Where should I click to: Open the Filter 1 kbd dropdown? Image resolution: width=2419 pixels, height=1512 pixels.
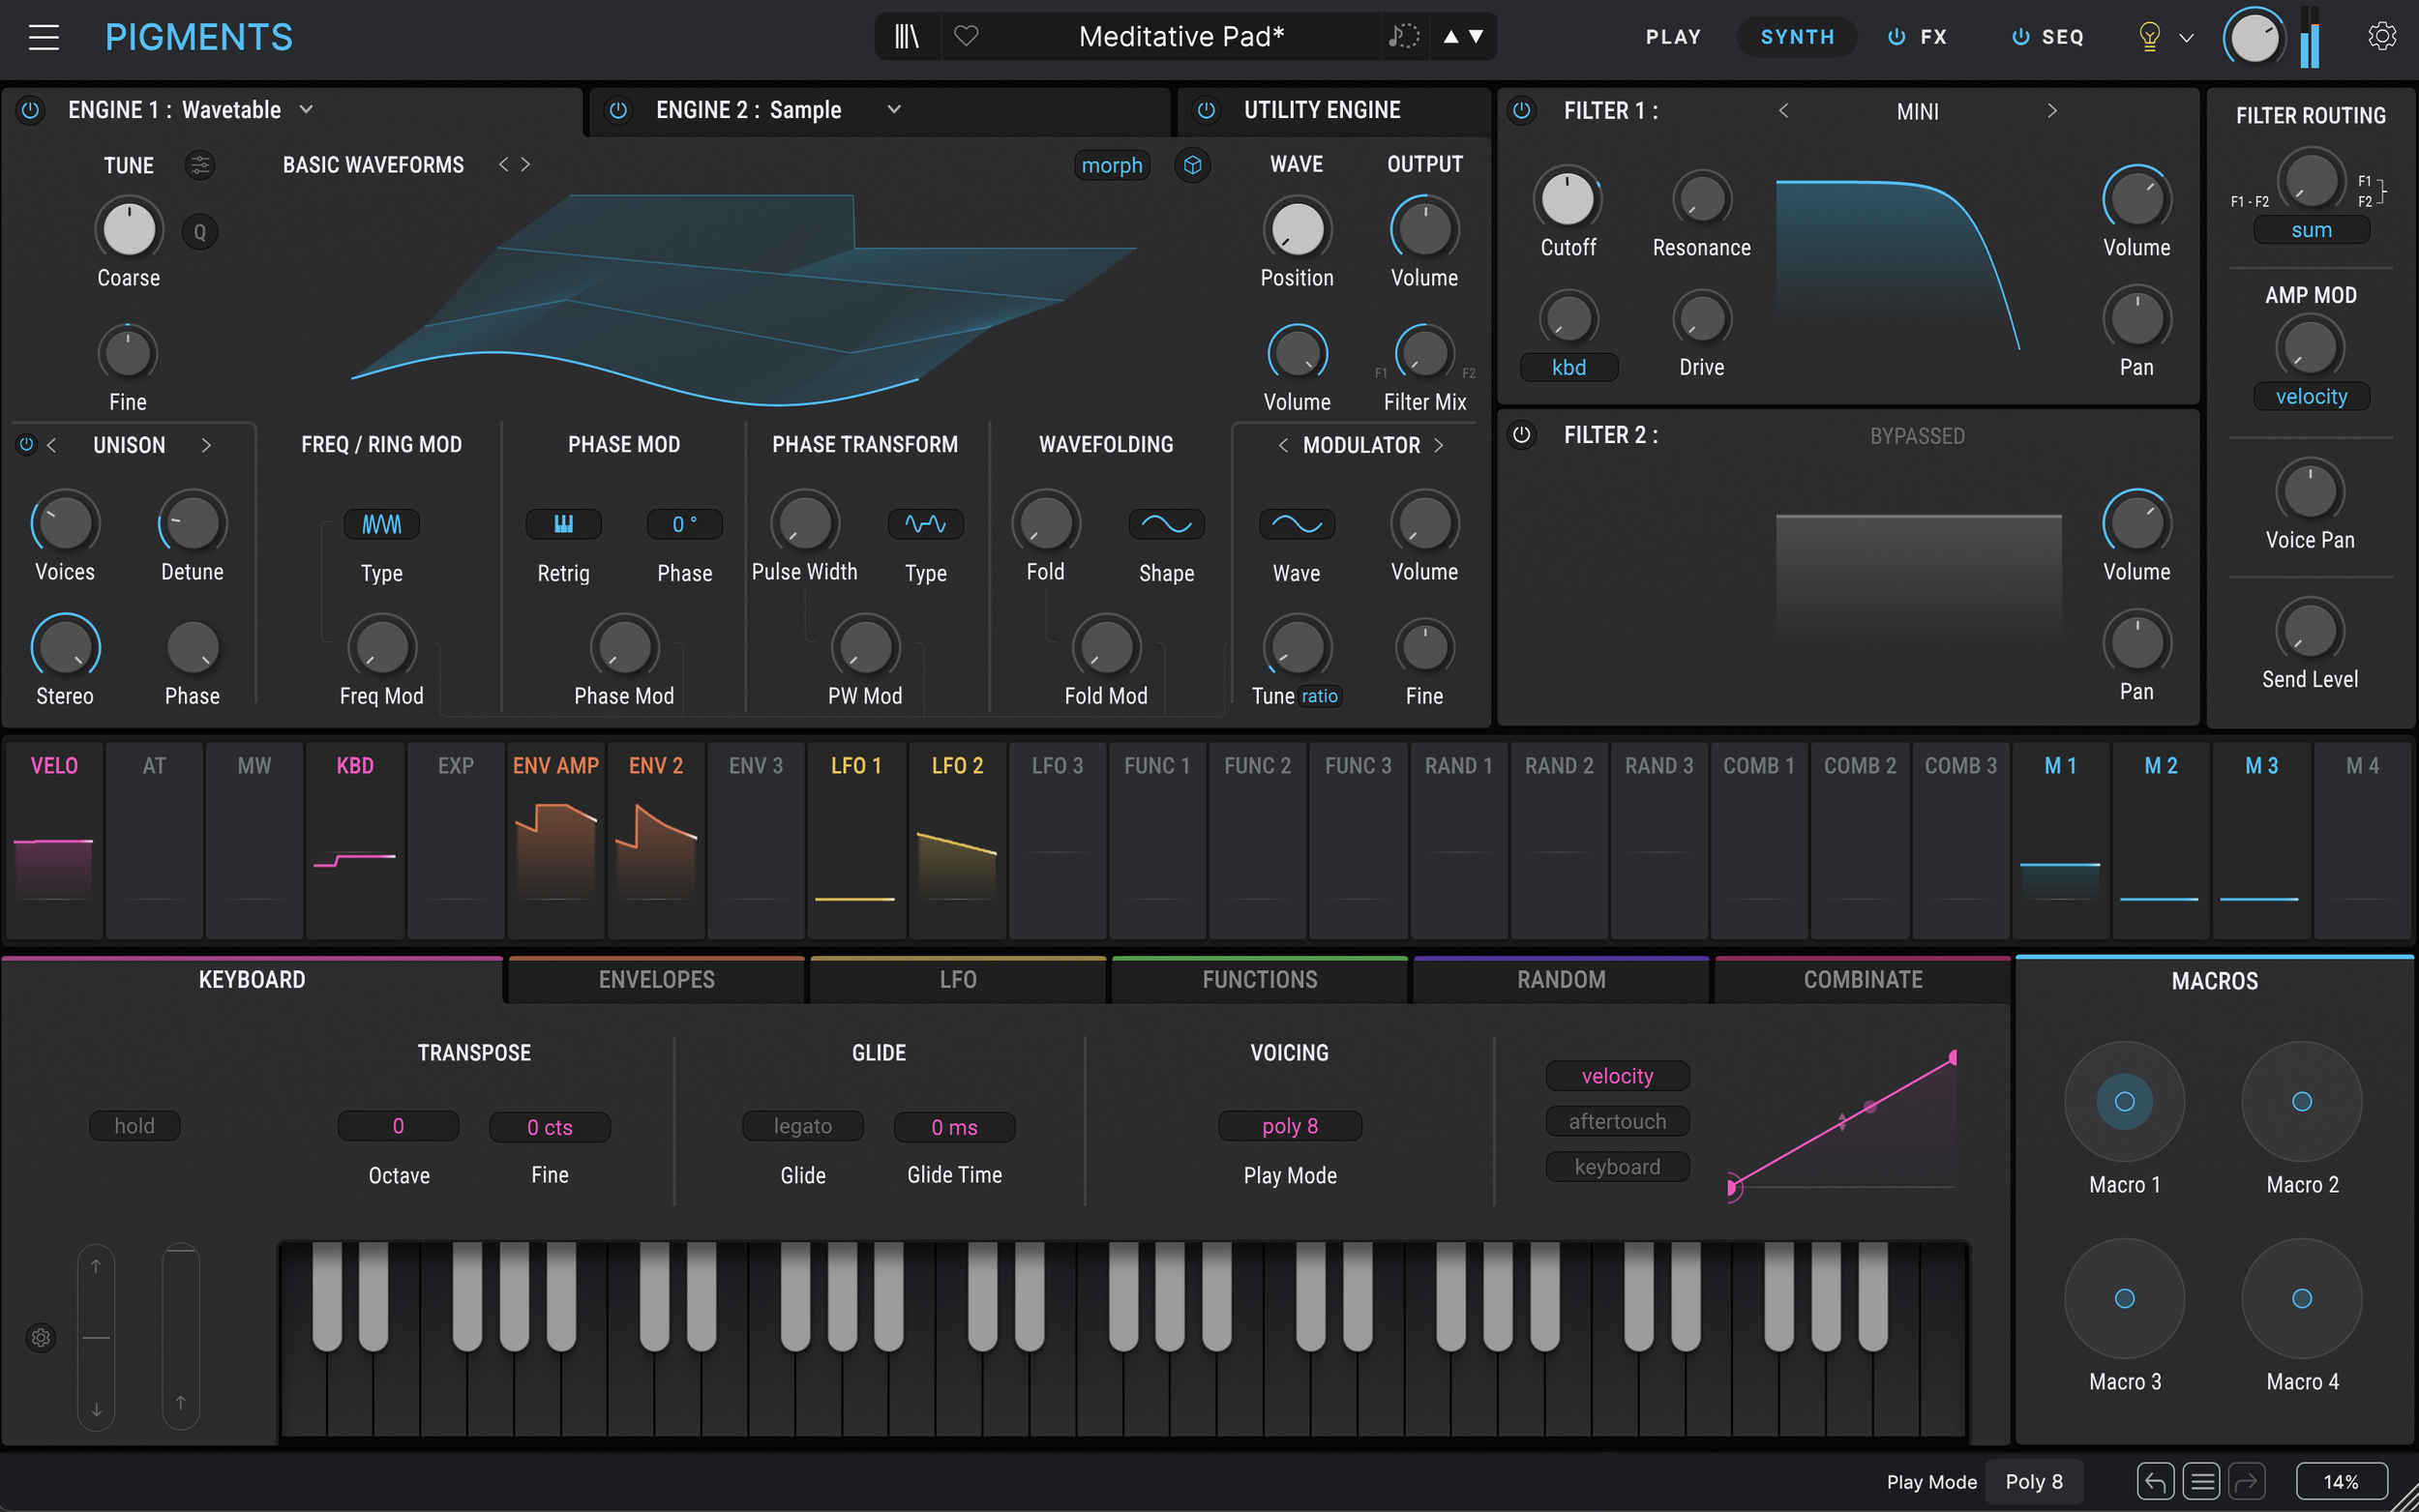click(1568, 368)
